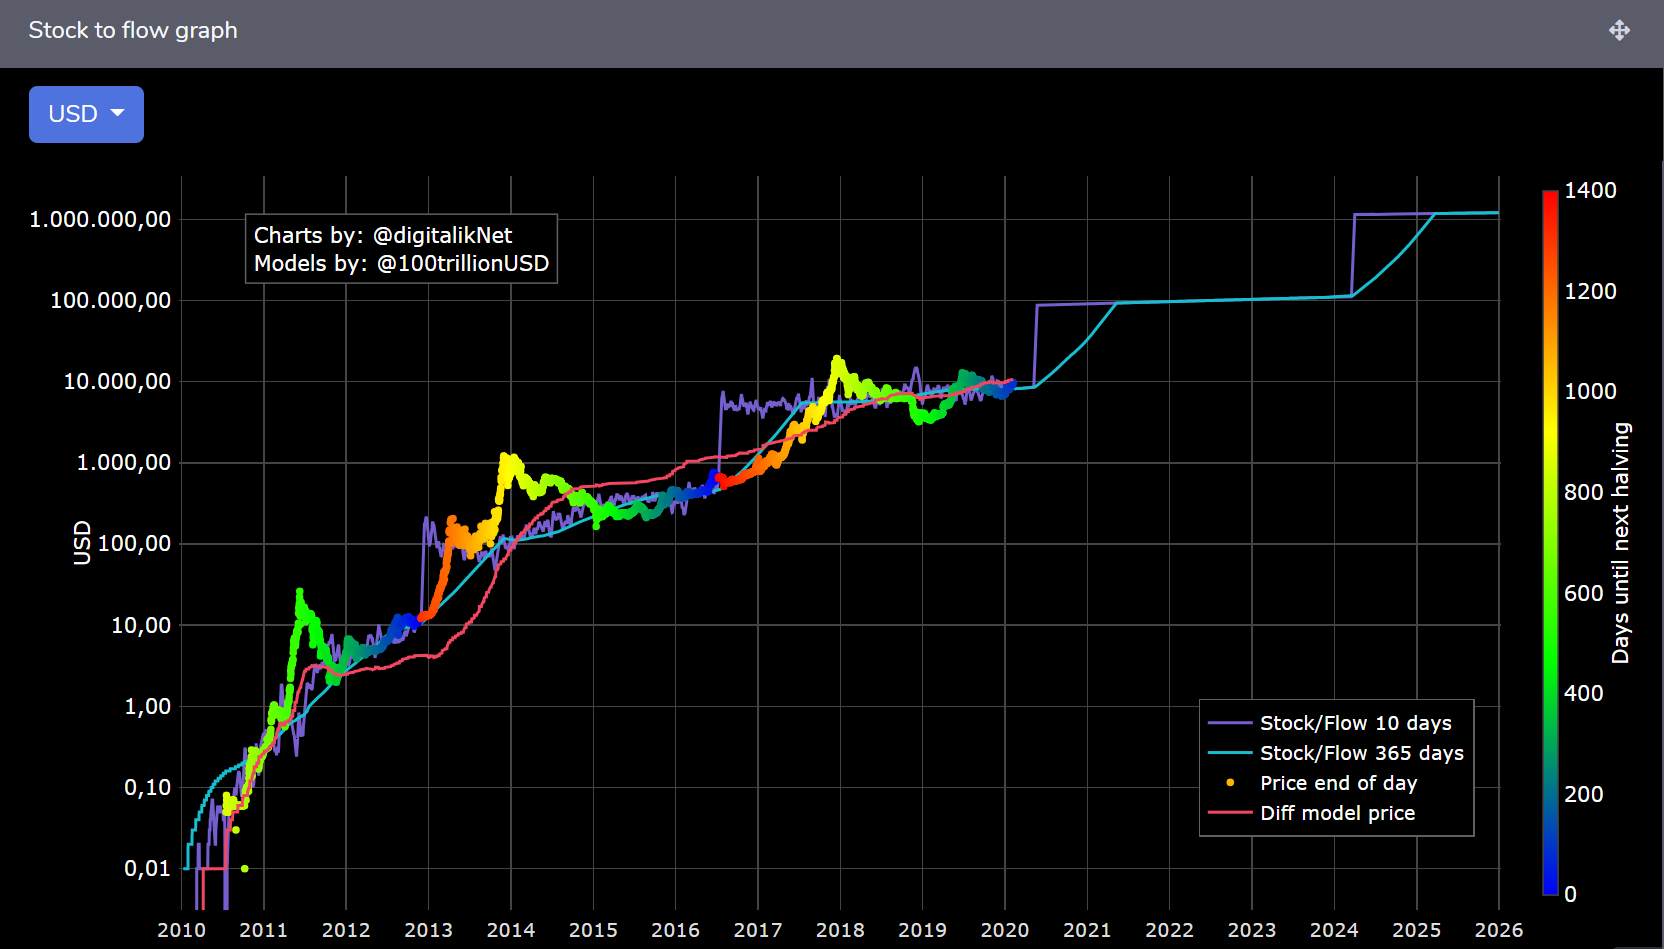Click the Stock to flow graph title
This screenshot has width=1664, height=949.
click(132, 31)
